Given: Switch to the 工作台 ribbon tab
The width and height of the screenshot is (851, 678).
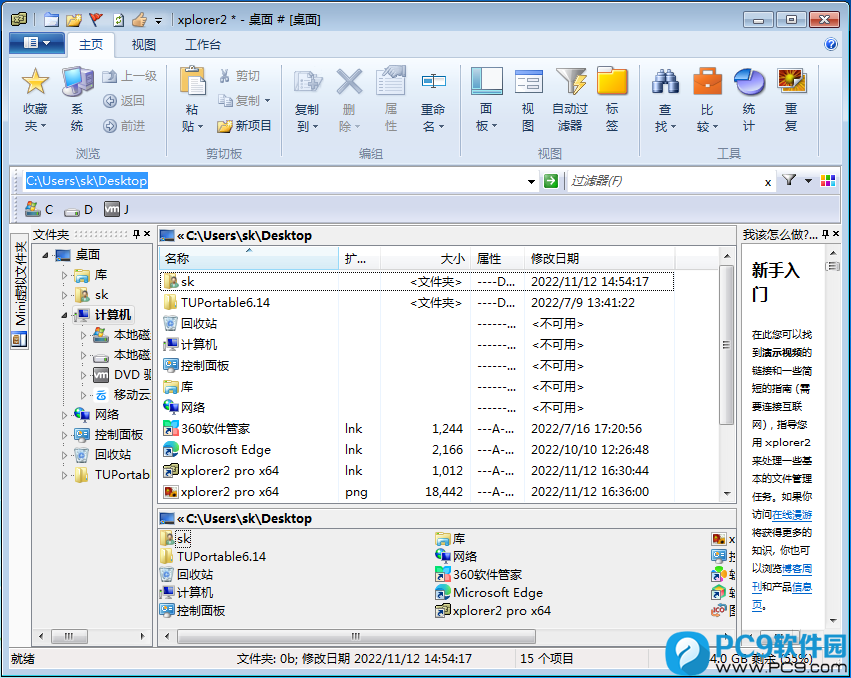Looking at the screenshot, I should [202, 45].
